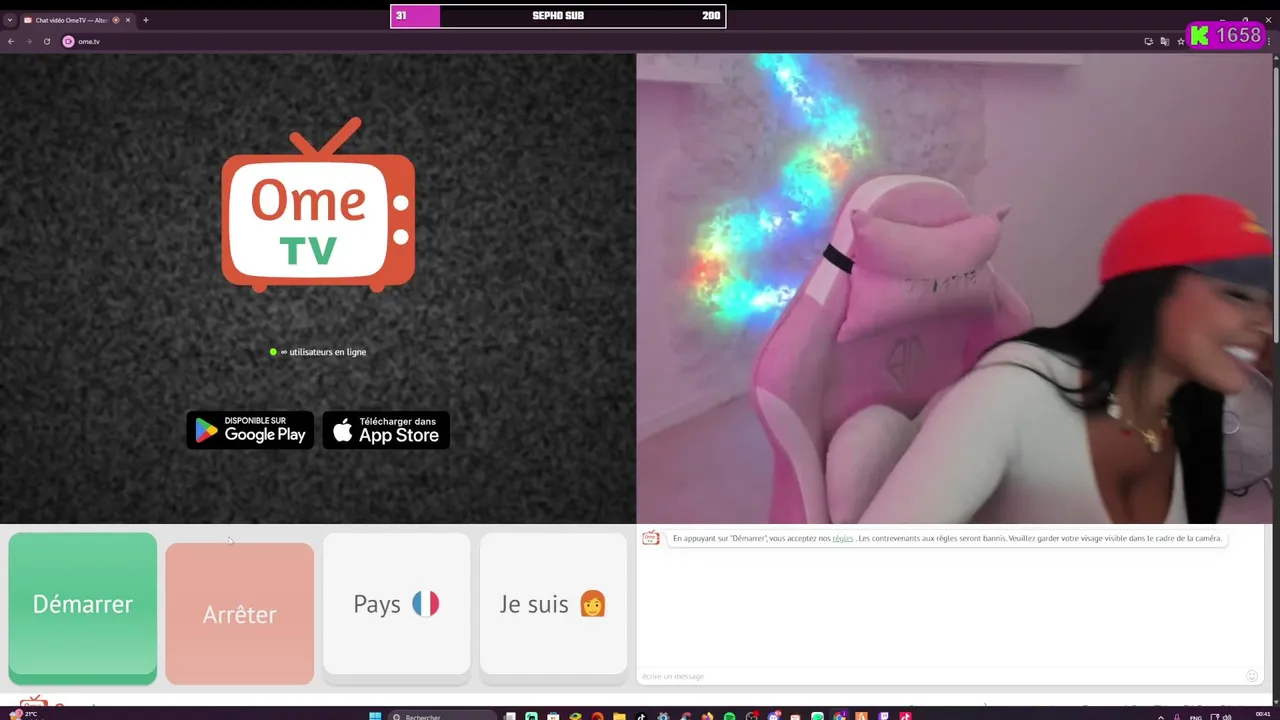
Task: Open the tab search dropdown
Action: [10, 20]
